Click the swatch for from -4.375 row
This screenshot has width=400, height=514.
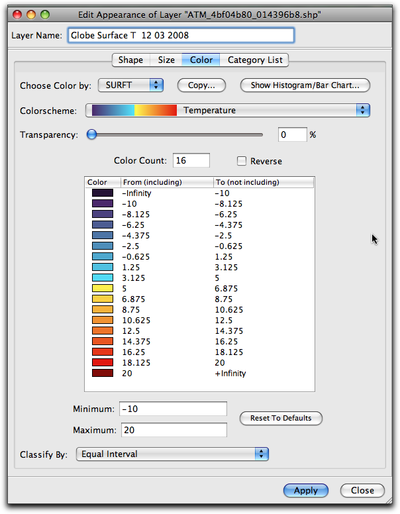103,235
